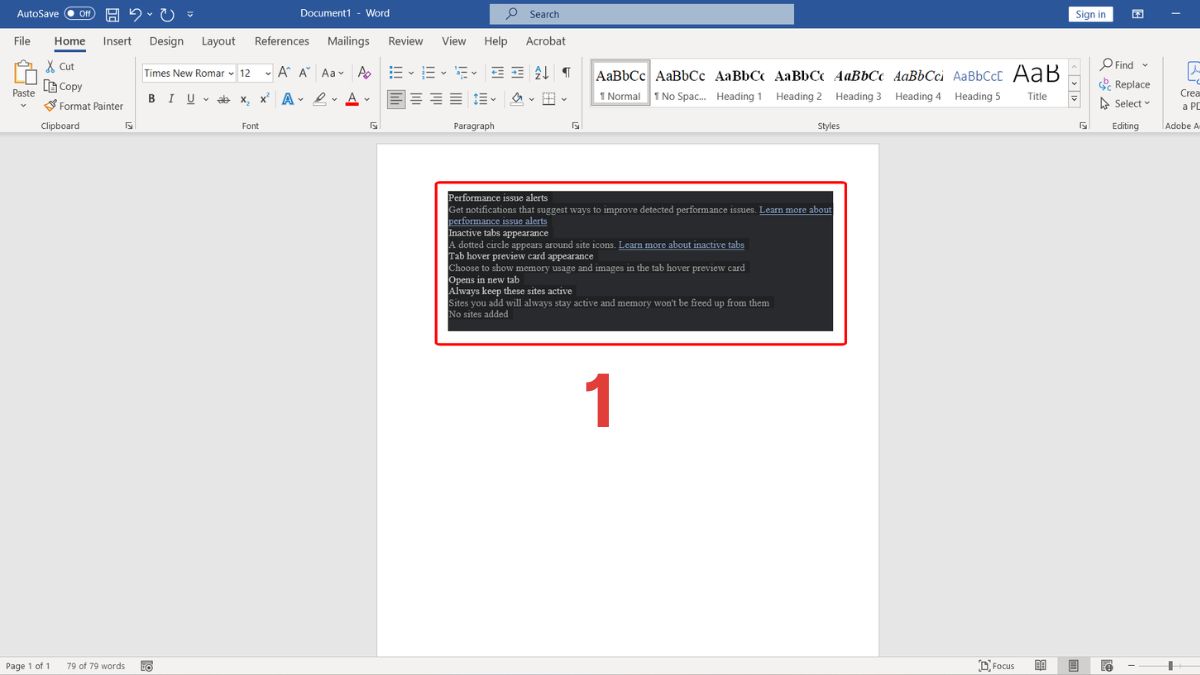Apply italic formatting
Screen dimensions: 1200x675
click(171, 99)
